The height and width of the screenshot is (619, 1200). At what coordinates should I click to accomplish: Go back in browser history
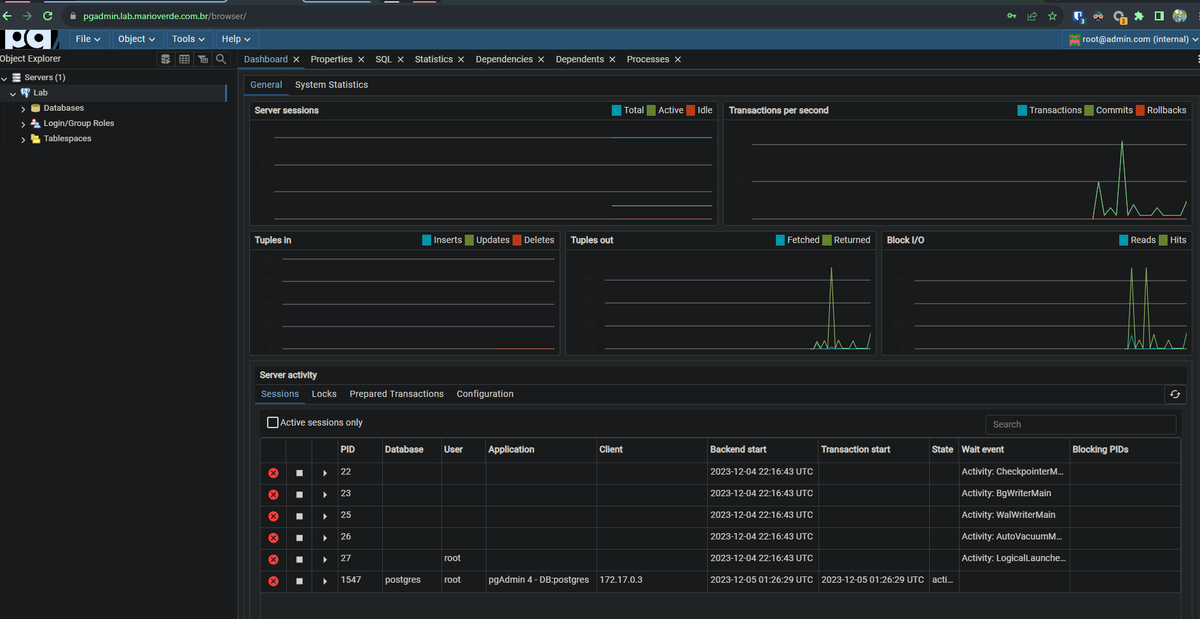8,16
